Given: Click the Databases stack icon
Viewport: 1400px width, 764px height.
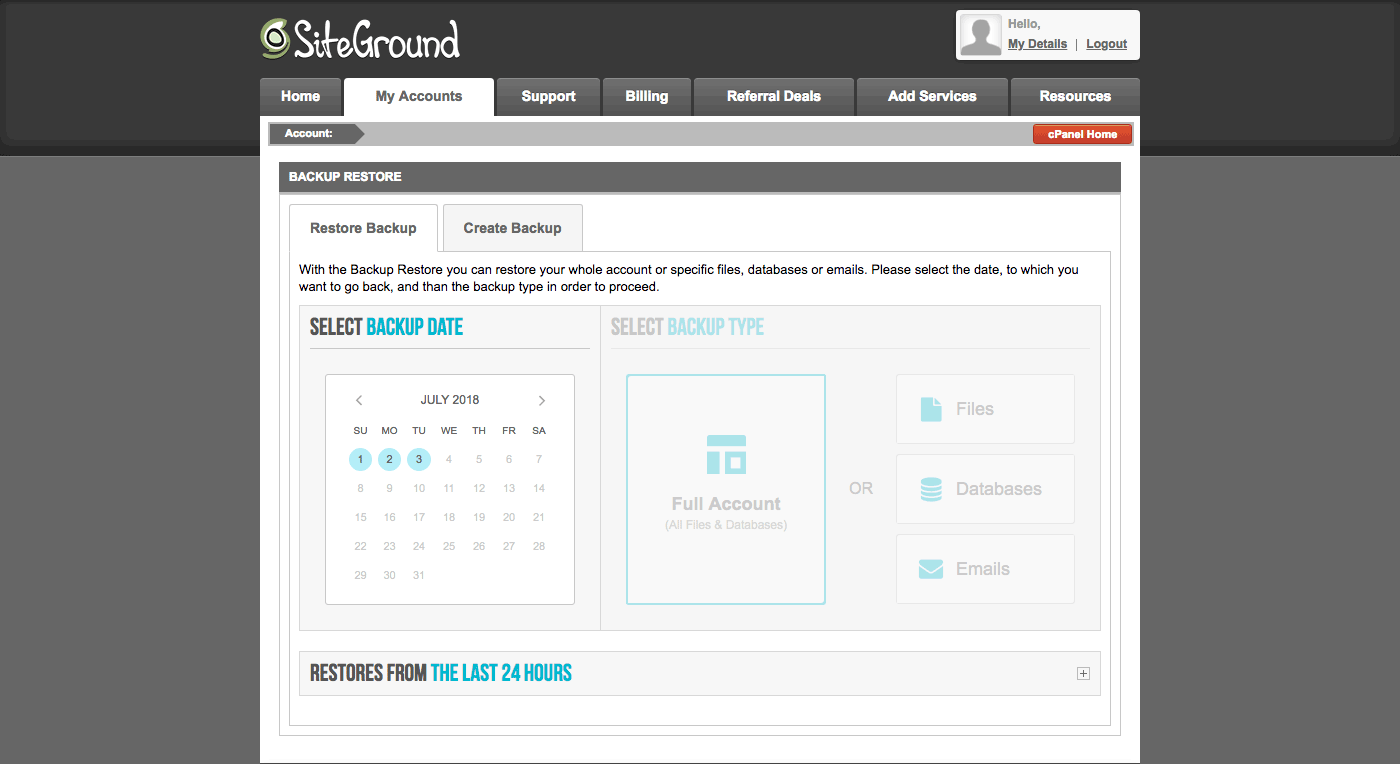Looking at the screenshot, I should [x=931, y=489].
